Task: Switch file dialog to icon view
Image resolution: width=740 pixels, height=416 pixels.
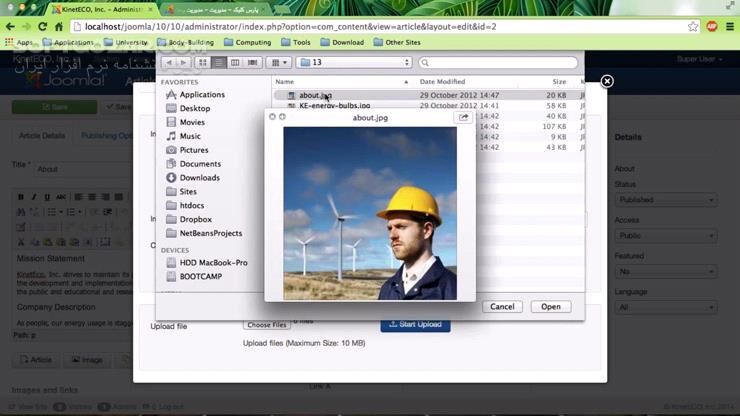Action: (x=202, y=63)
